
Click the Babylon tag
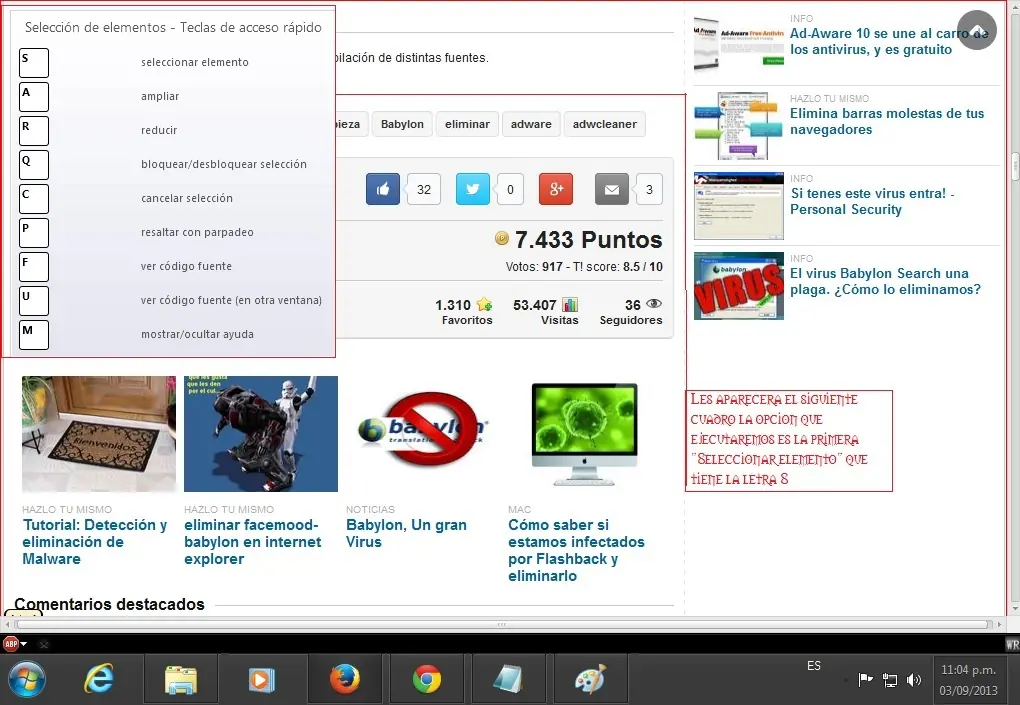[x=402, y=124]
